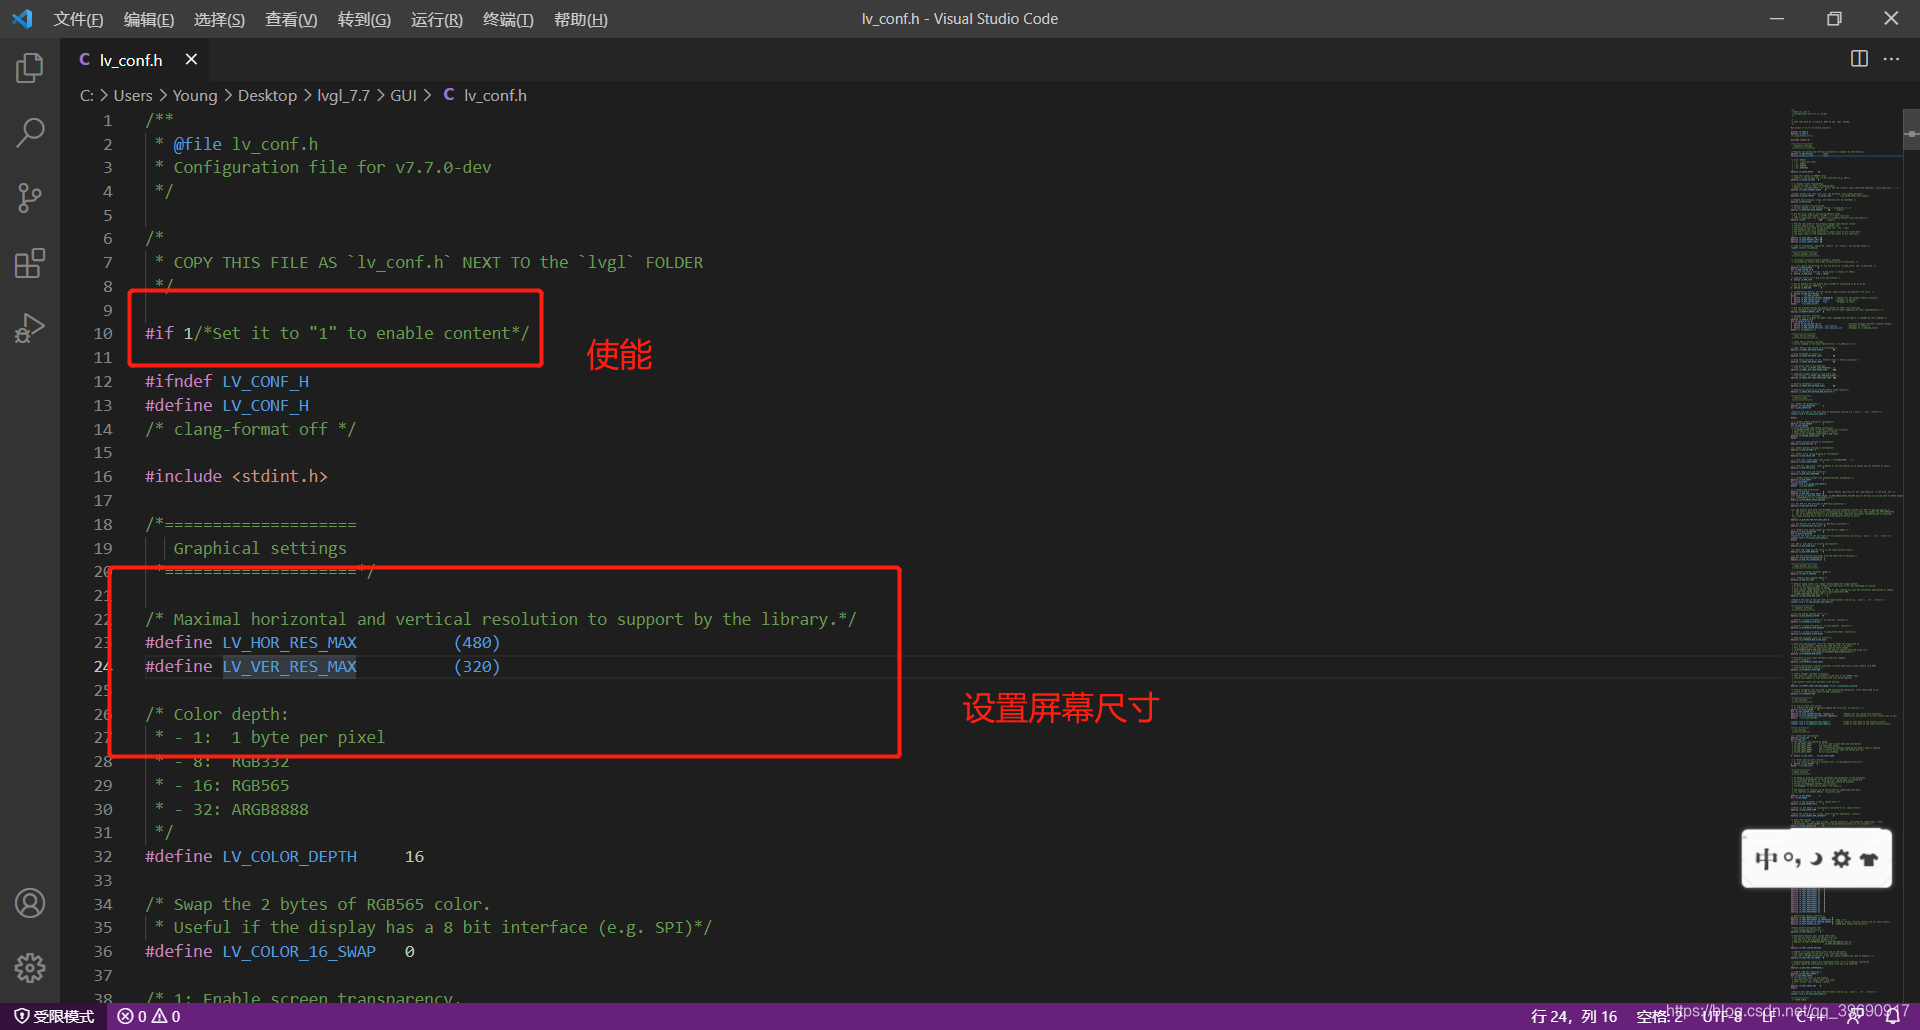Toggle the IME punctuation mode button
The width and height of the screenshot is (1920, 1030).
tap(1792, 859)
